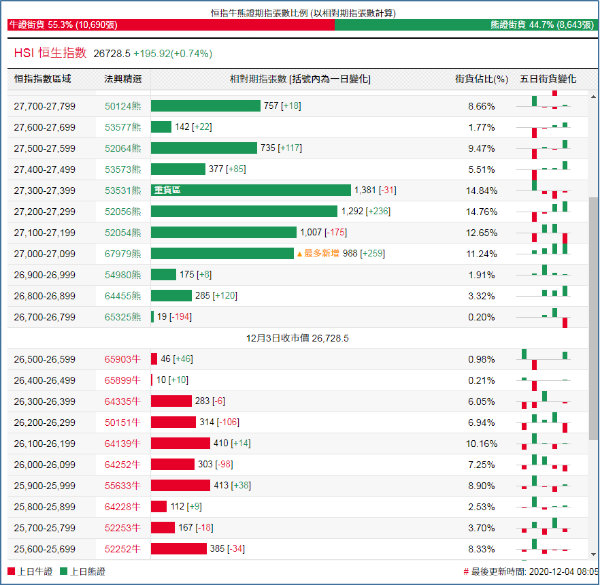Screen dimensions: 600x585
Task: Open bull warrant link 64228牛
Action: [122, 507]
